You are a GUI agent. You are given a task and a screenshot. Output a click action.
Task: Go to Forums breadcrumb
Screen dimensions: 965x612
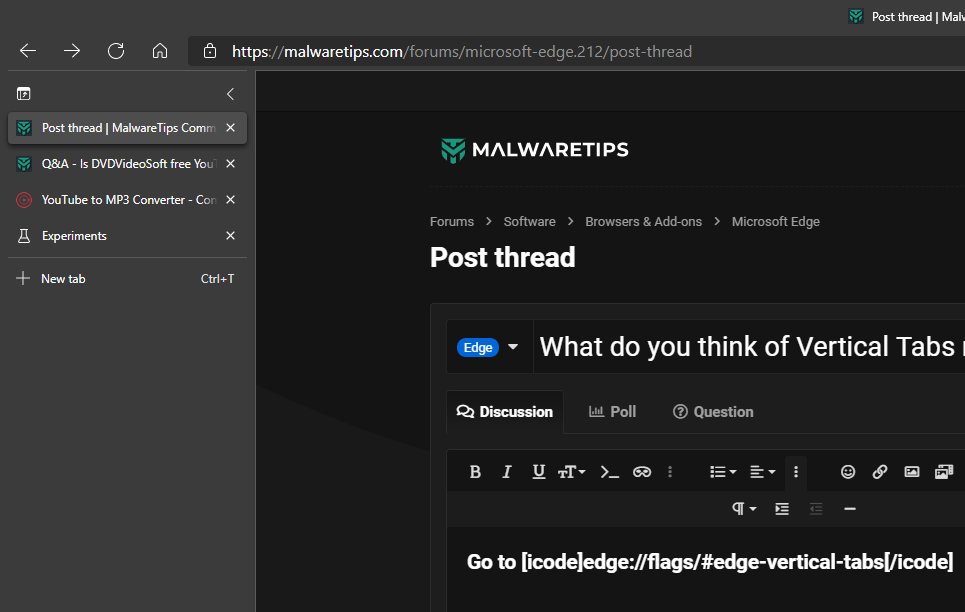[x=452, y=222]
